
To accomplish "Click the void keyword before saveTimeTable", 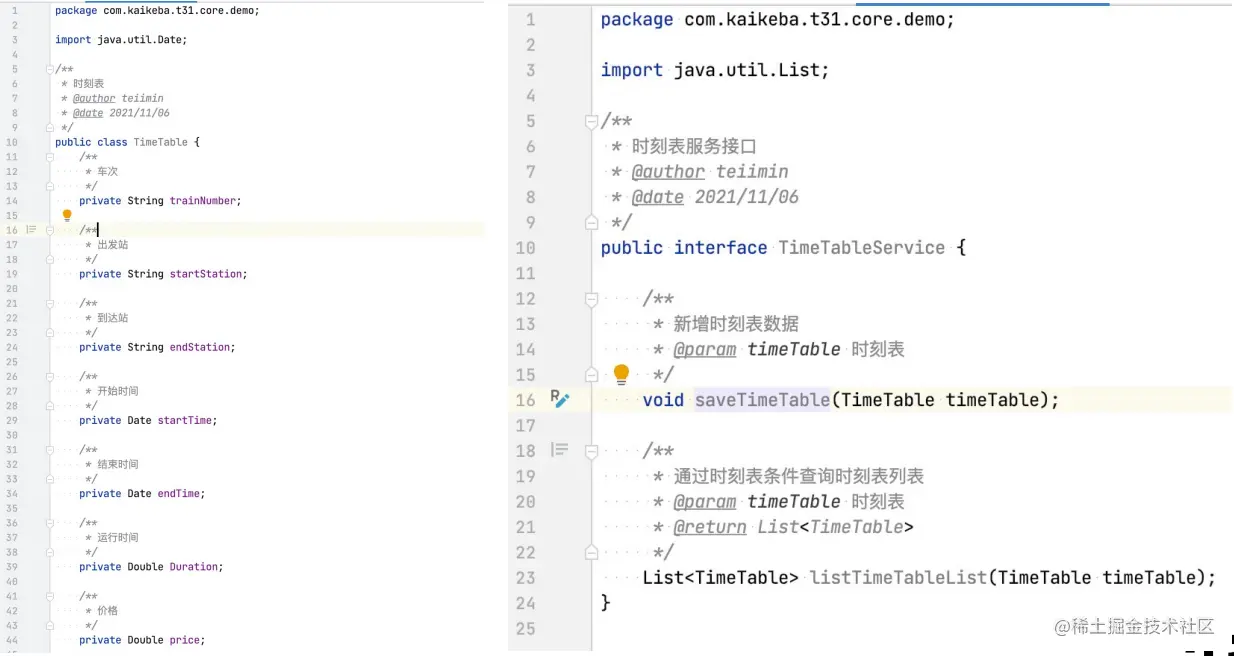I will [x=663, y=400].
